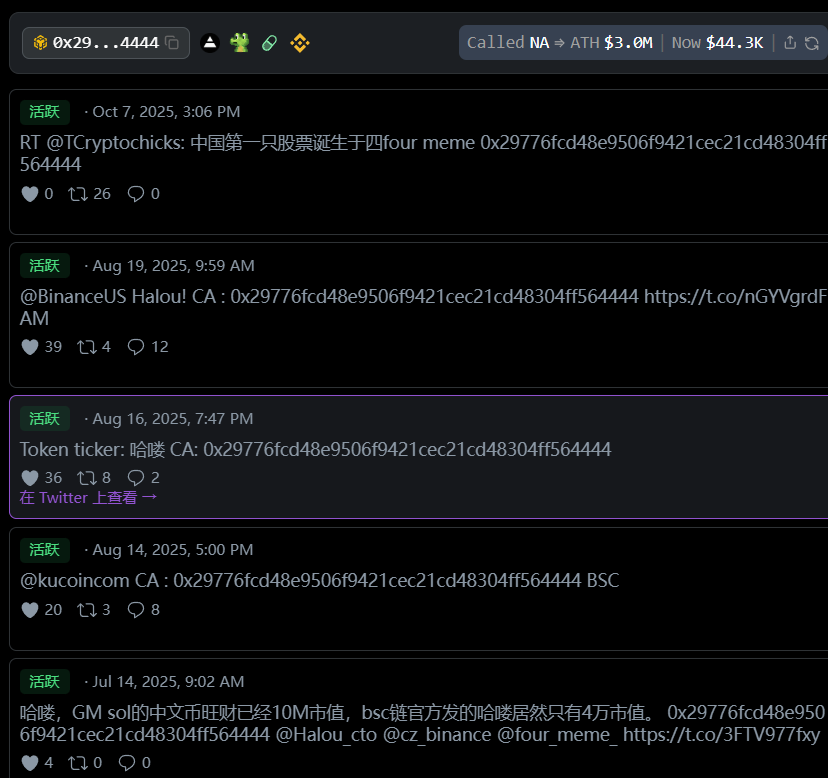Retweet icon on Aug 19, 2025 tweet
Viewport: 828px width, 778px height.
coord(87,347)
